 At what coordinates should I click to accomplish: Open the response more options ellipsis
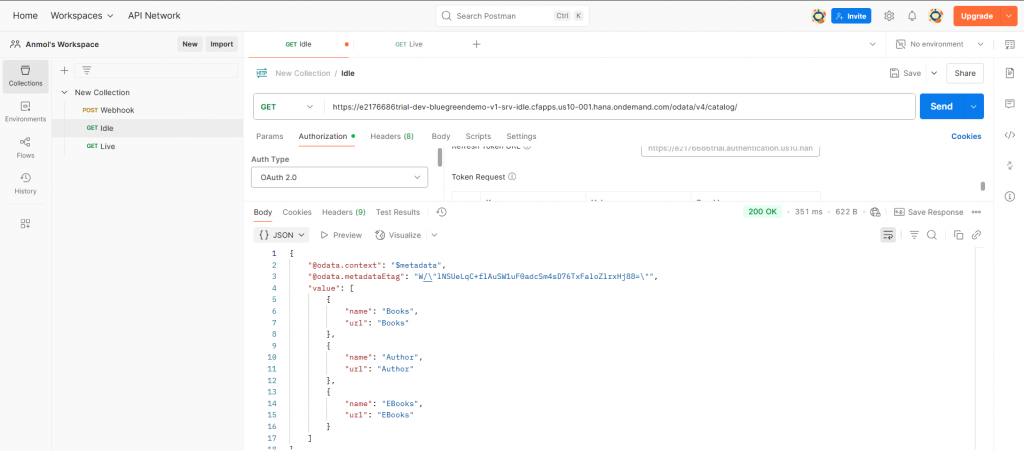977,212
